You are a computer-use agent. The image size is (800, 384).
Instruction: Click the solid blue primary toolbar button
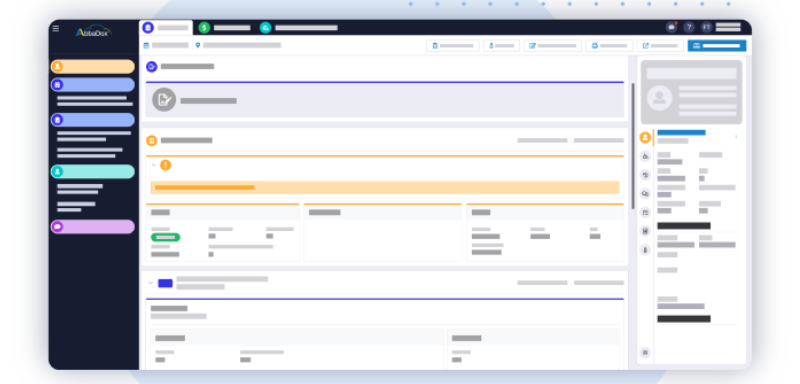(x=717, y=46)
